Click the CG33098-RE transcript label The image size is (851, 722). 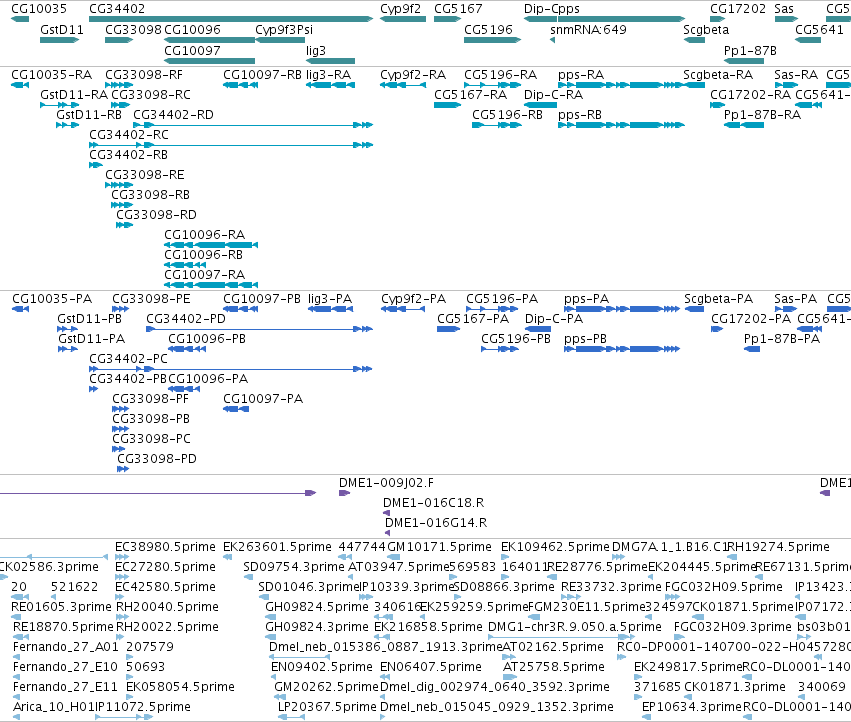click(144, 175)
